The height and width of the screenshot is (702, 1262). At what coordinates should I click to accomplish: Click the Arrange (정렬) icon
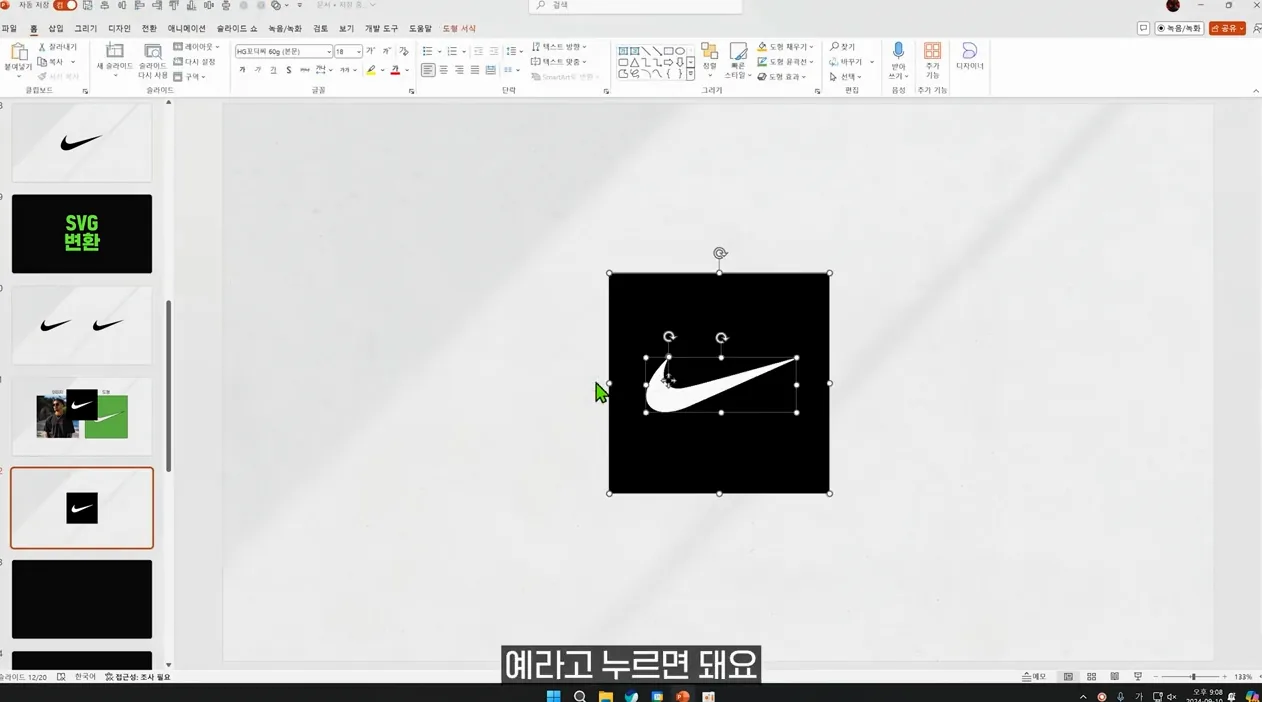pyautogui.click(x=709, y=52)
